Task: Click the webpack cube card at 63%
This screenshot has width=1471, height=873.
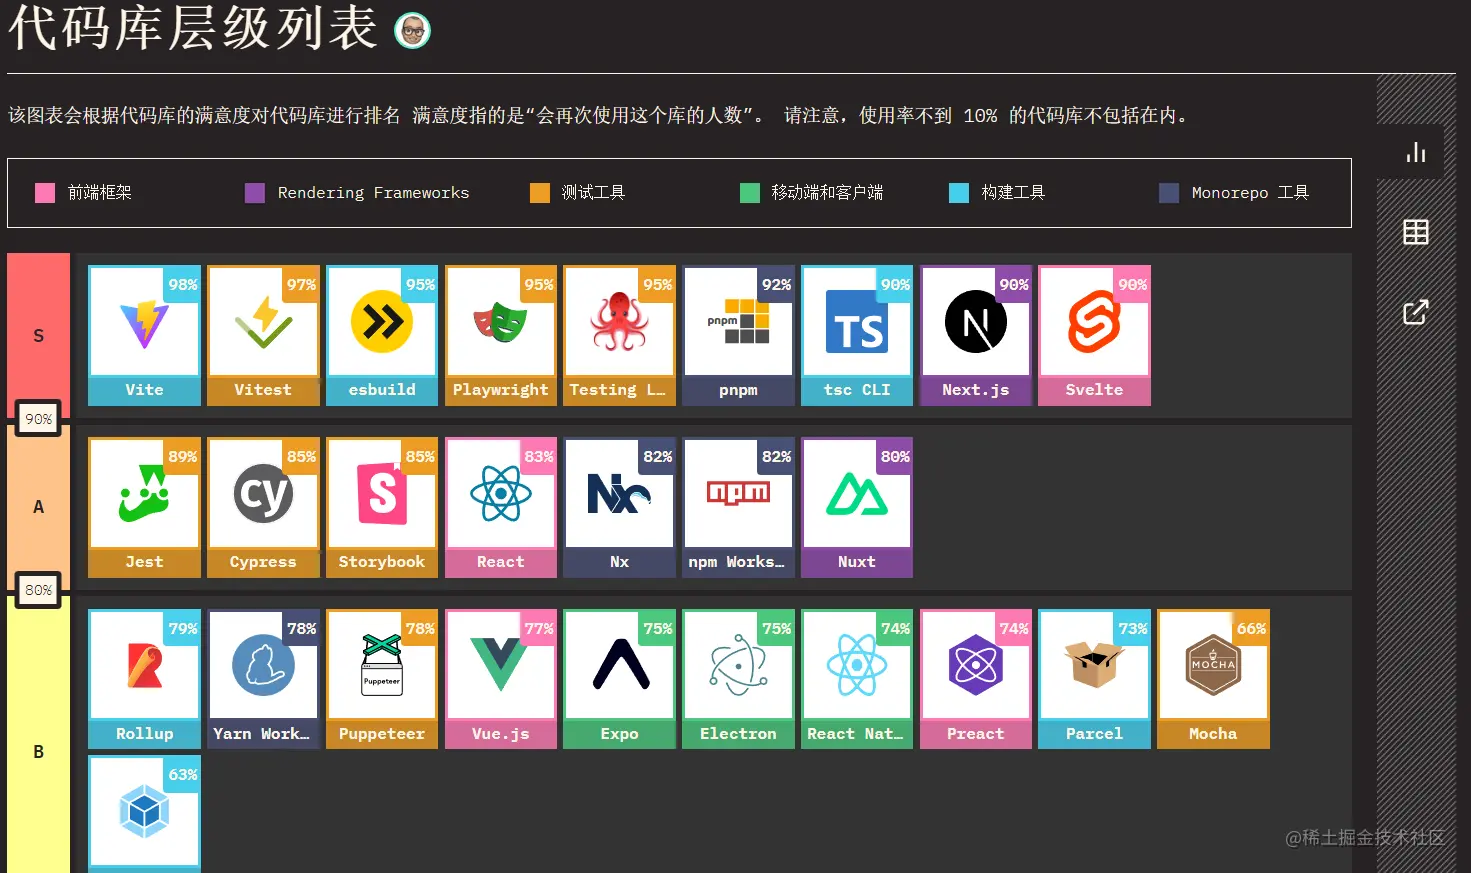Action: pos(144,814)
